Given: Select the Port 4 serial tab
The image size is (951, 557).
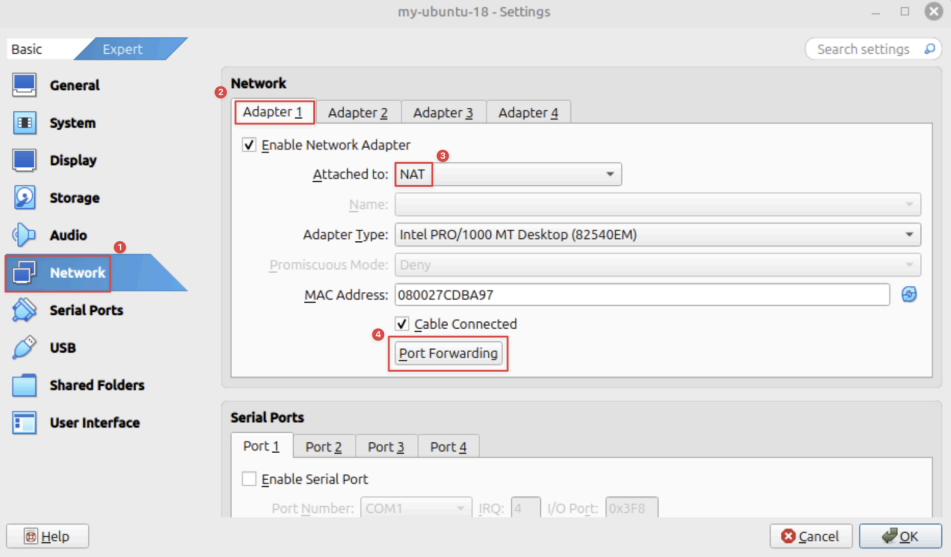Looking at the screenshot, I should tap(448, 447).
